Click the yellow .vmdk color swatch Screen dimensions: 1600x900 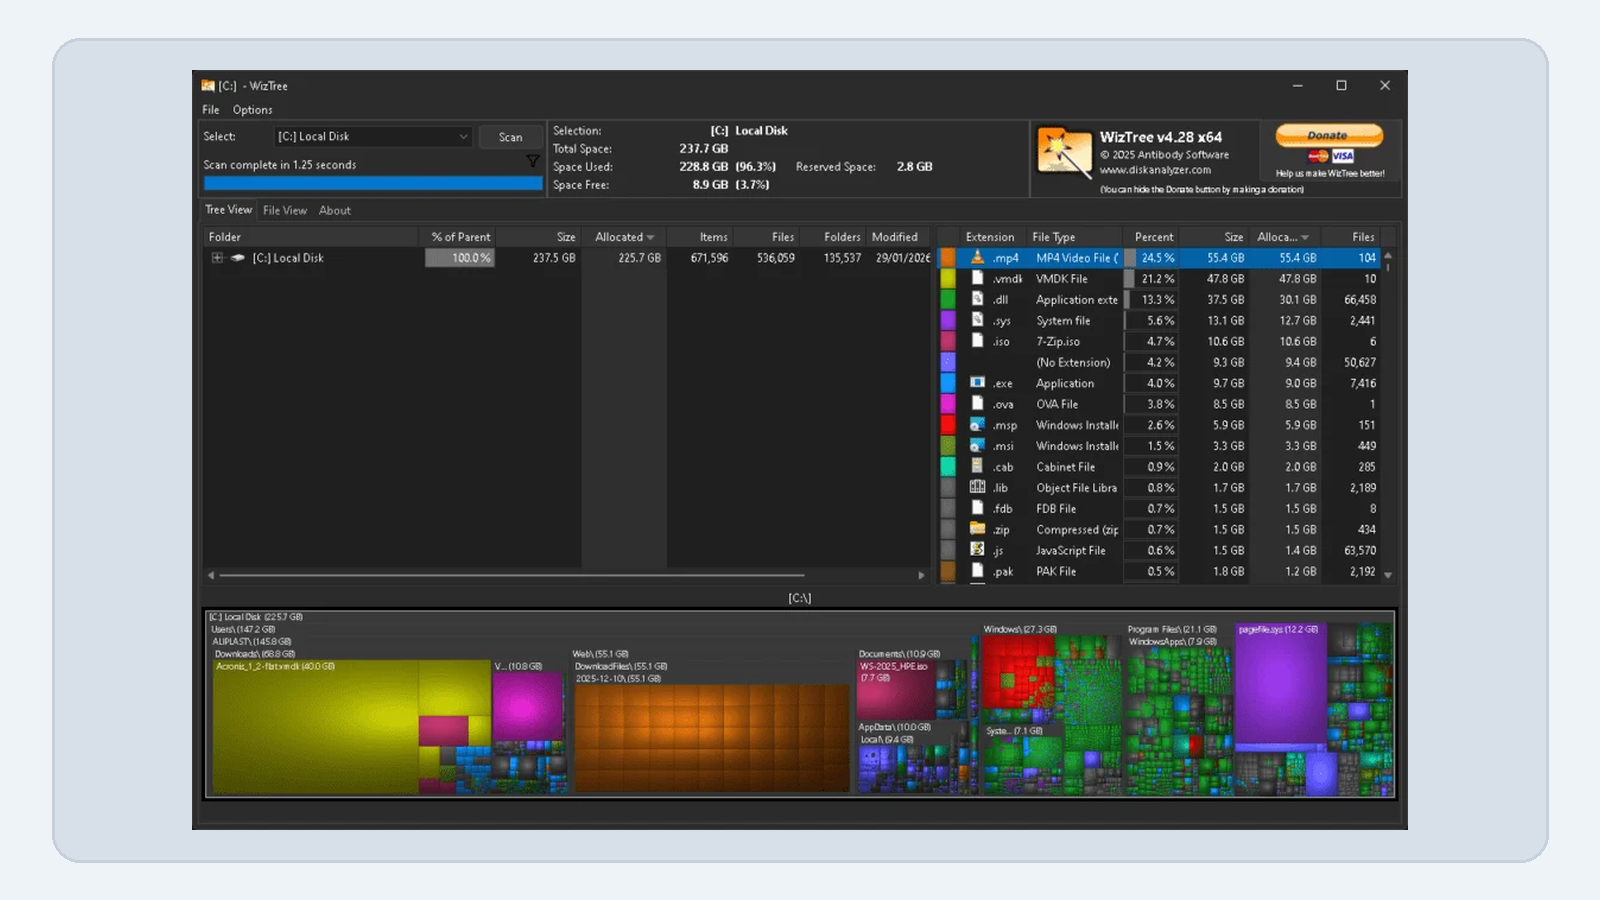pyautogui.click(x=948, y=279)
